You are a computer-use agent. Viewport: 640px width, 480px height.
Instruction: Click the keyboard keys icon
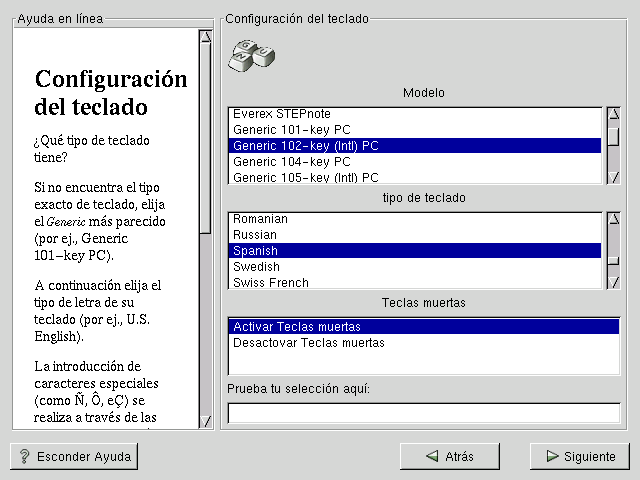(251, 55)
